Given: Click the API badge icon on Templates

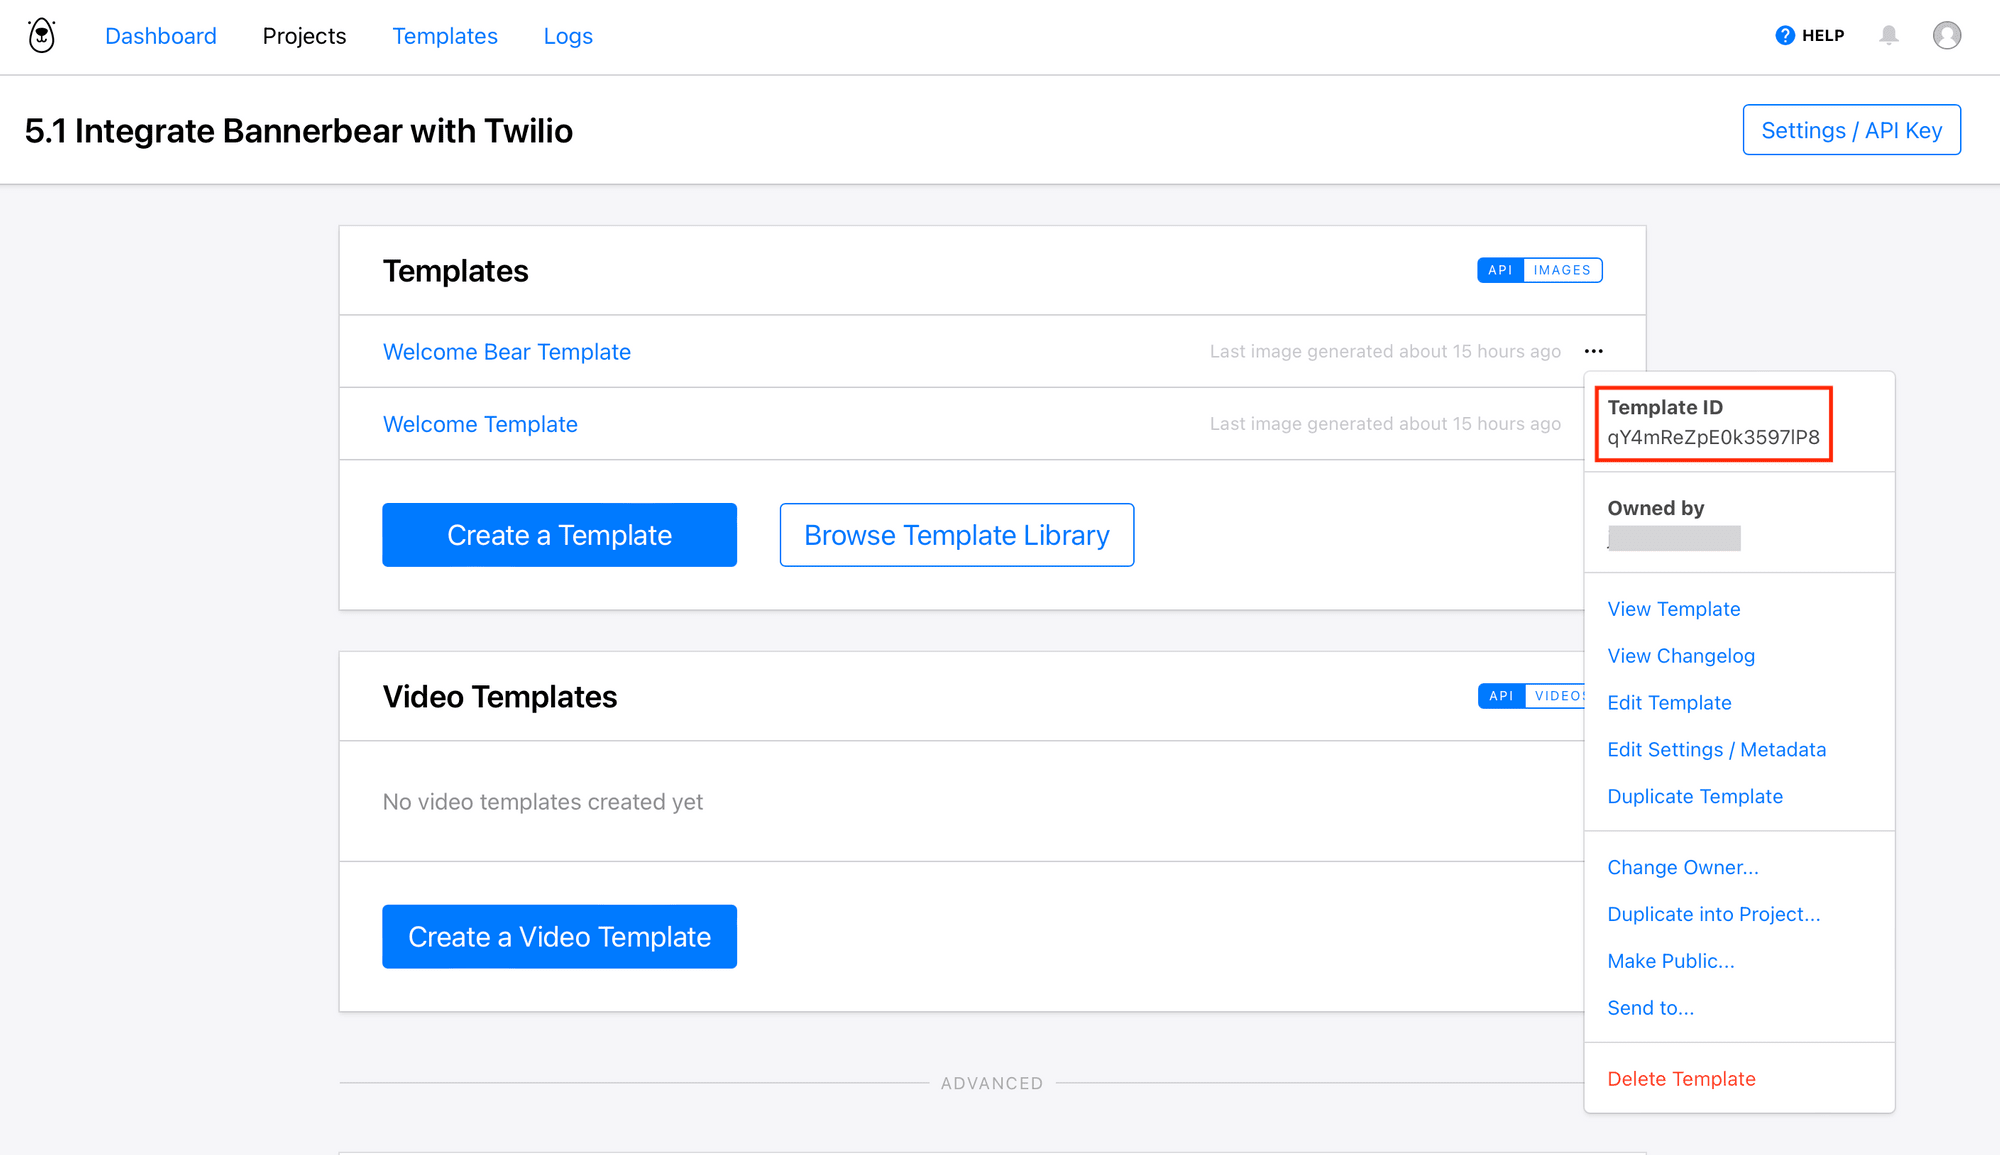Looking at the screenshot, I should (1498, 270).
